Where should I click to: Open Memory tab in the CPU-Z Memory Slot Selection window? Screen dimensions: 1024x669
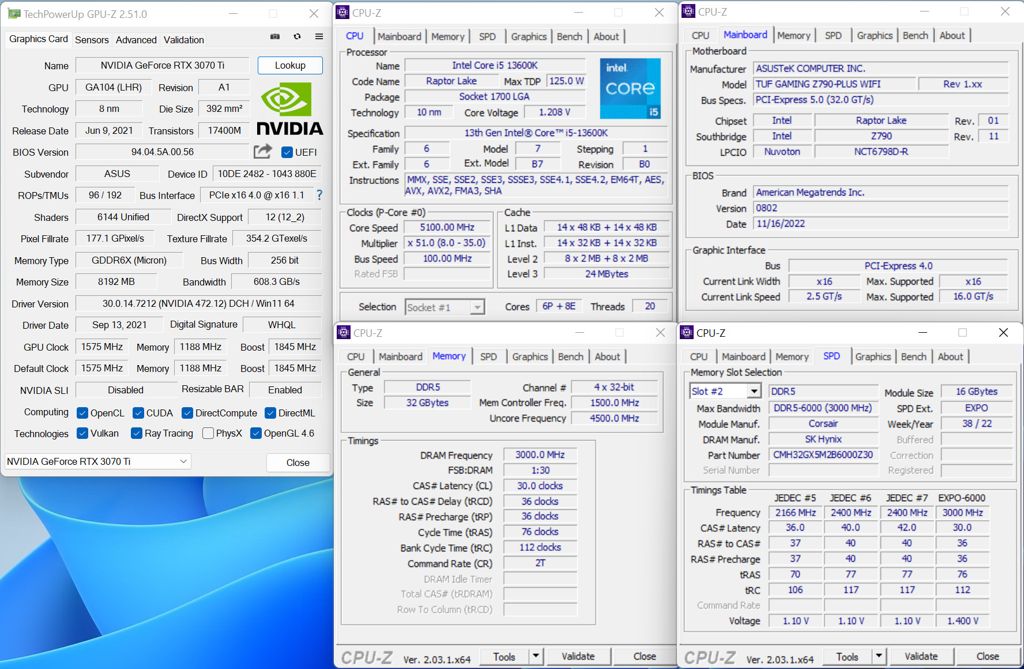[792, 357]
